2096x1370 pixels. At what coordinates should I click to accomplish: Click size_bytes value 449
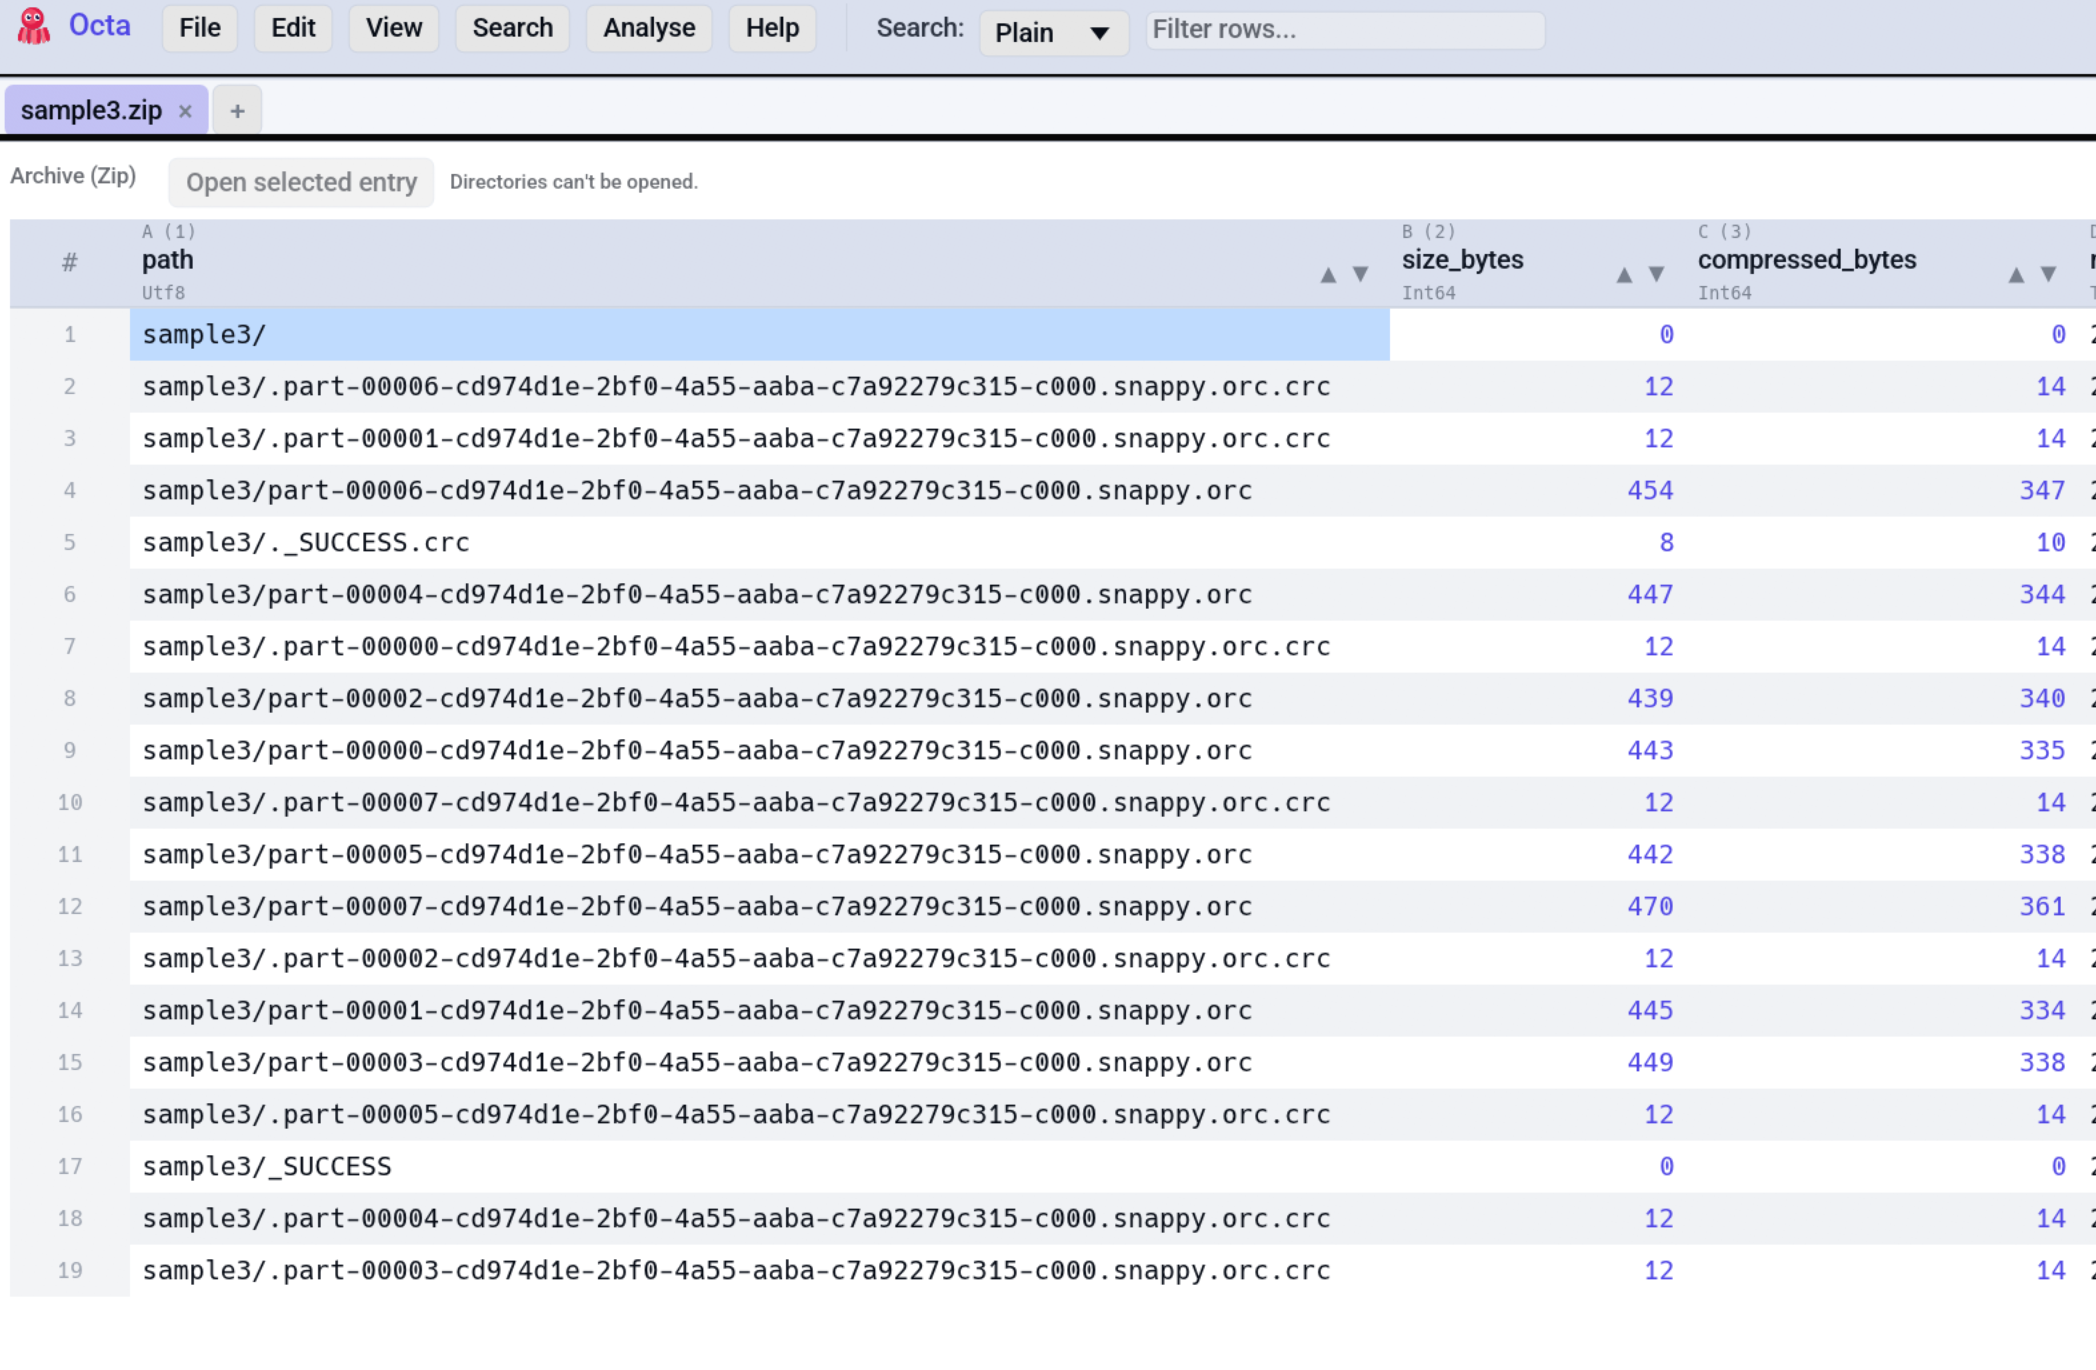tap(1650, 1063)
